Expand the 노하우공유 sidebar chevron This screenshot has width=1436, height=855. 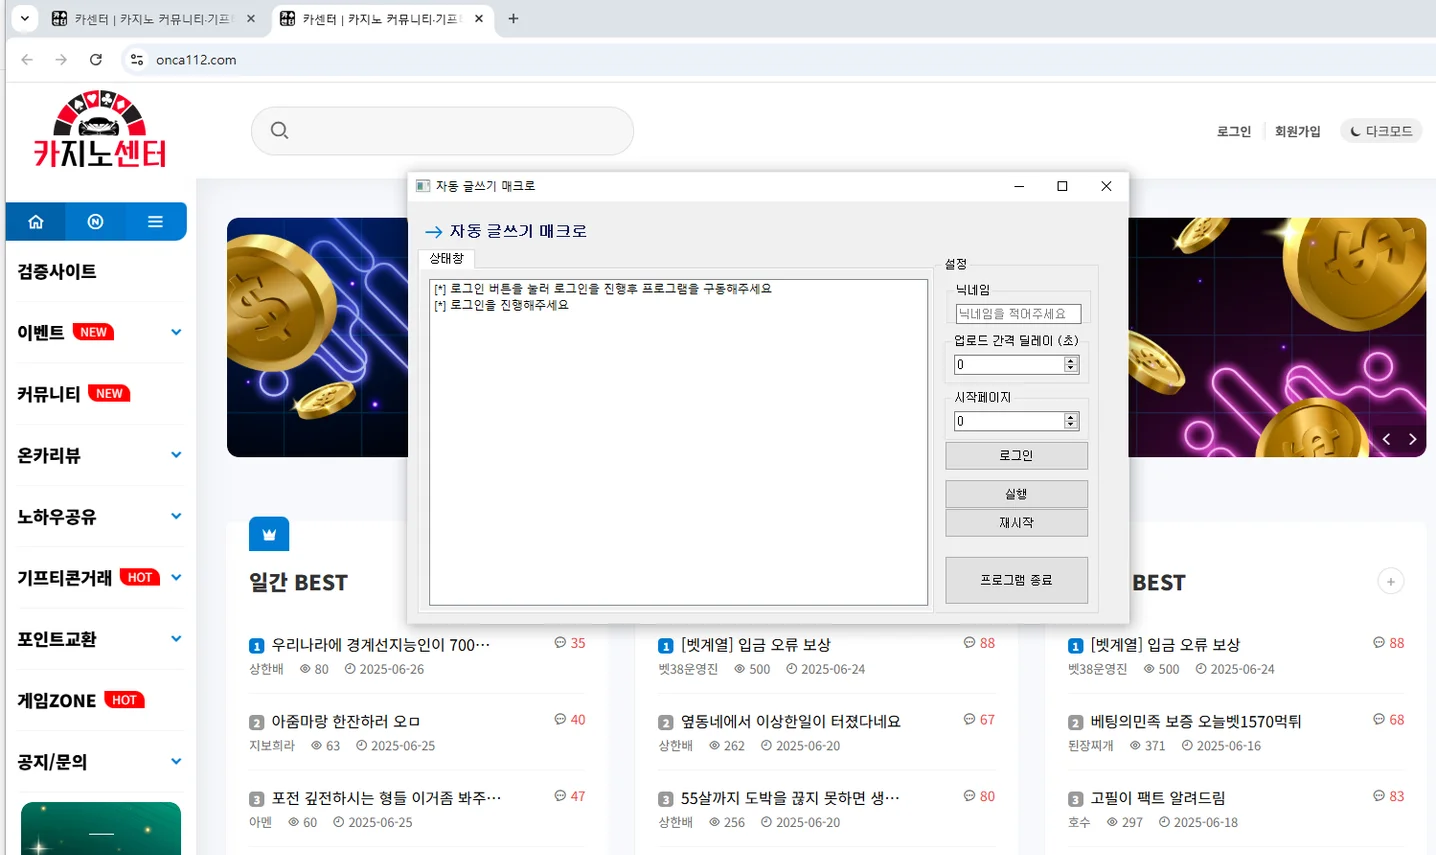tap(176, 516)
